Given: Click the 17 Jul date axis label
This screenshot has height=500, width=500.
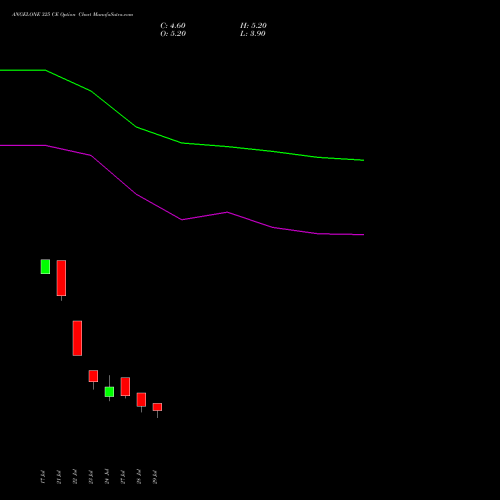Looking at the screenshot, I should 43,477.
